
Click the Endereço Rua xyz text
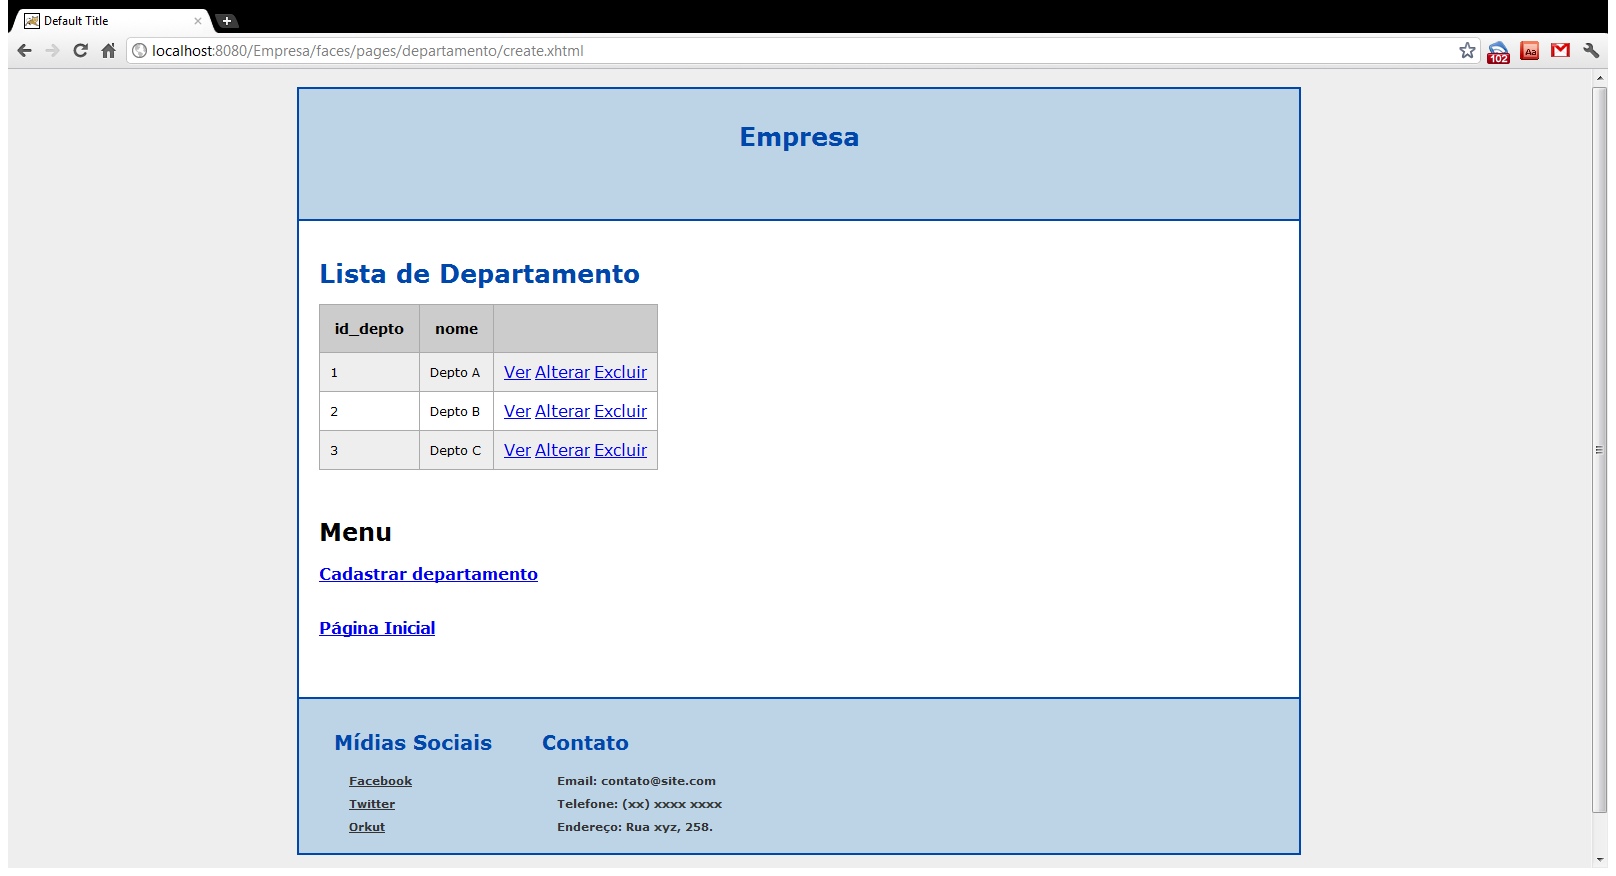635,827
